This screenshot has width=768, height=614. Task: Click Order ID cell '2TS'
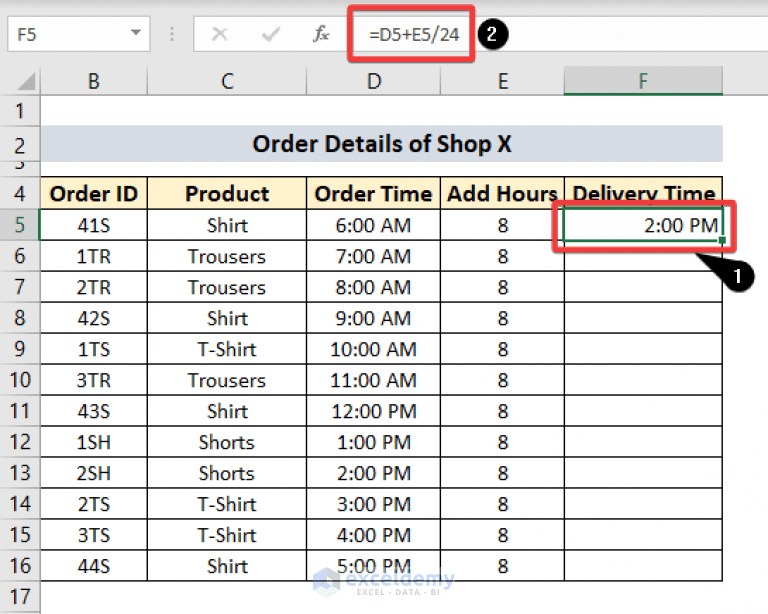point(94,504)
